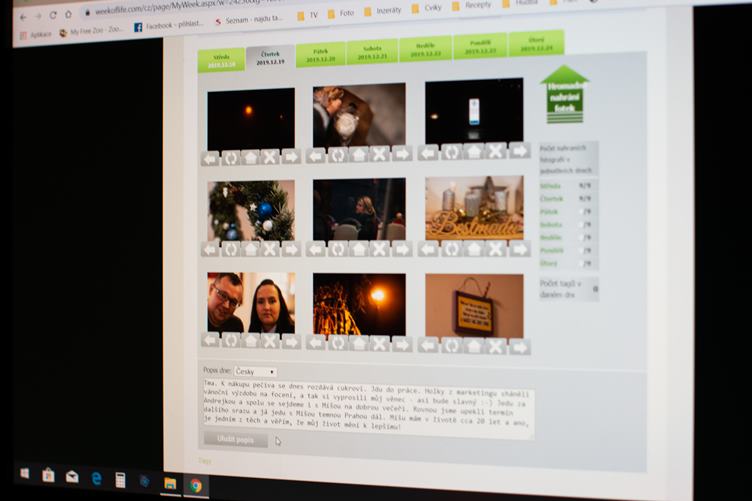Open the Pátek 2019.12.20 tab
The width and height of the screenshot is (752, 501).
(320, 55)
